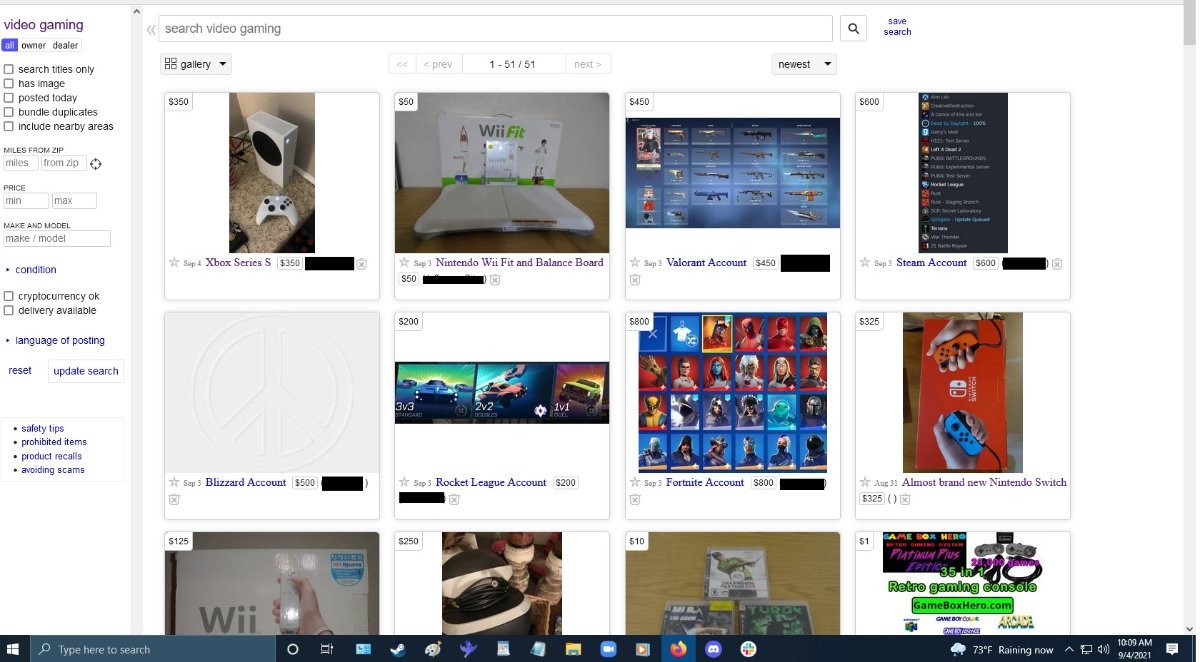
Task: Open the Fortnite Account listing title
Action: coord(705,483)
